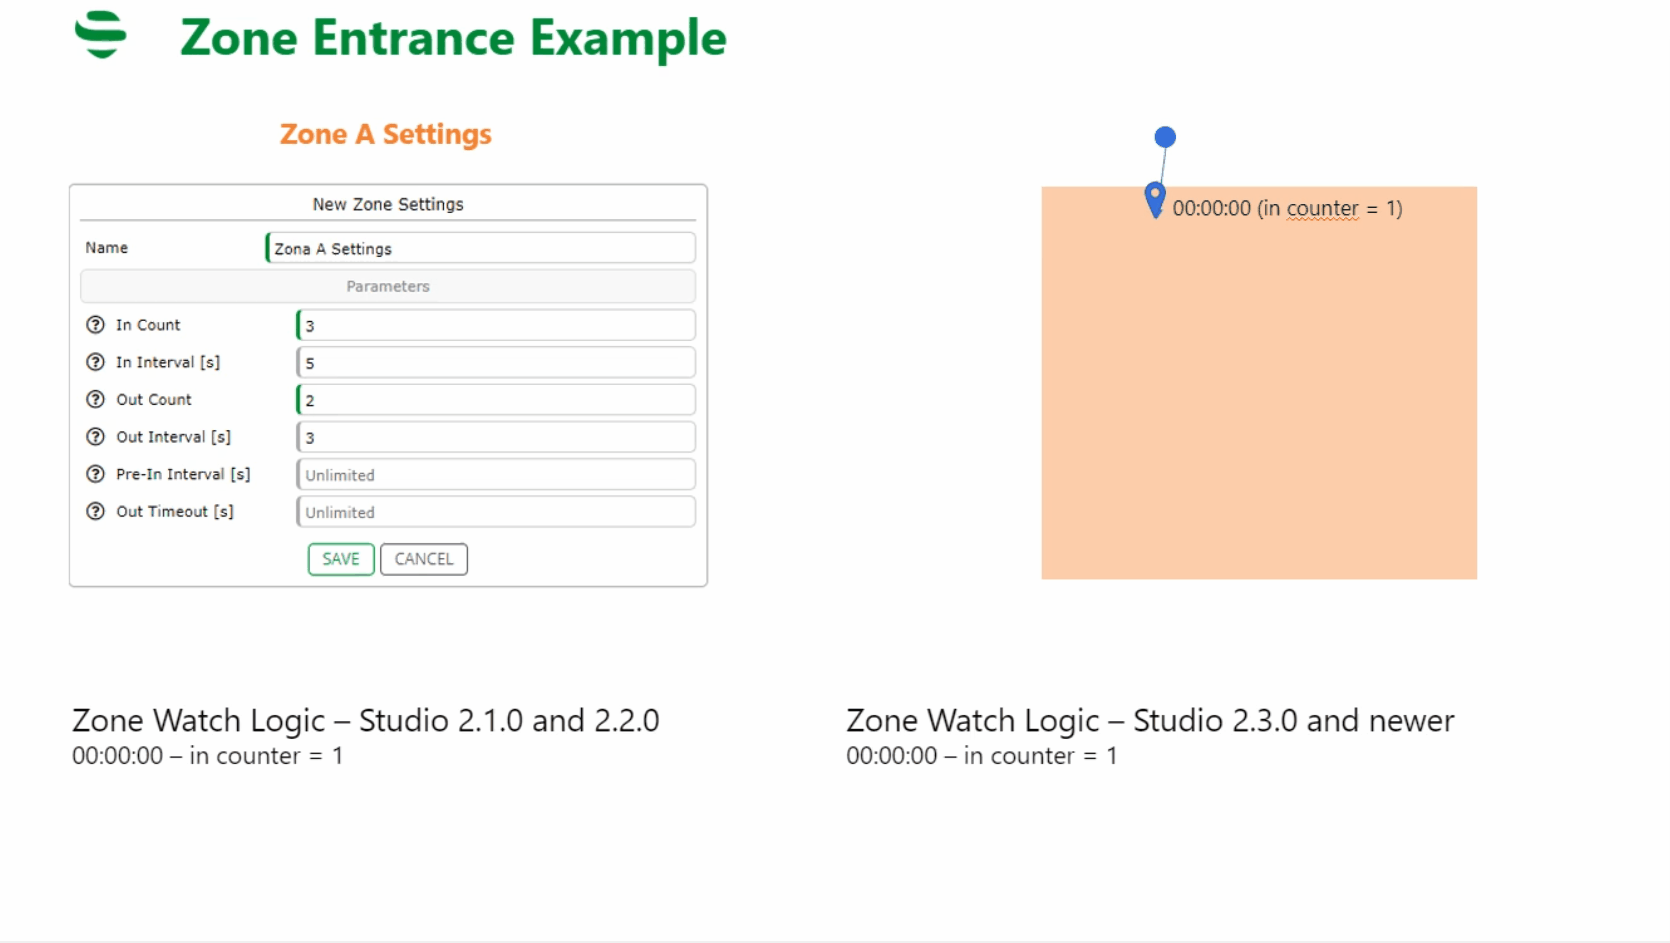
Task: Click 'Zone Watch Logic – Studio 2.3.0 and newer'
Action: pyautogui.click(x=1150, y=720)
